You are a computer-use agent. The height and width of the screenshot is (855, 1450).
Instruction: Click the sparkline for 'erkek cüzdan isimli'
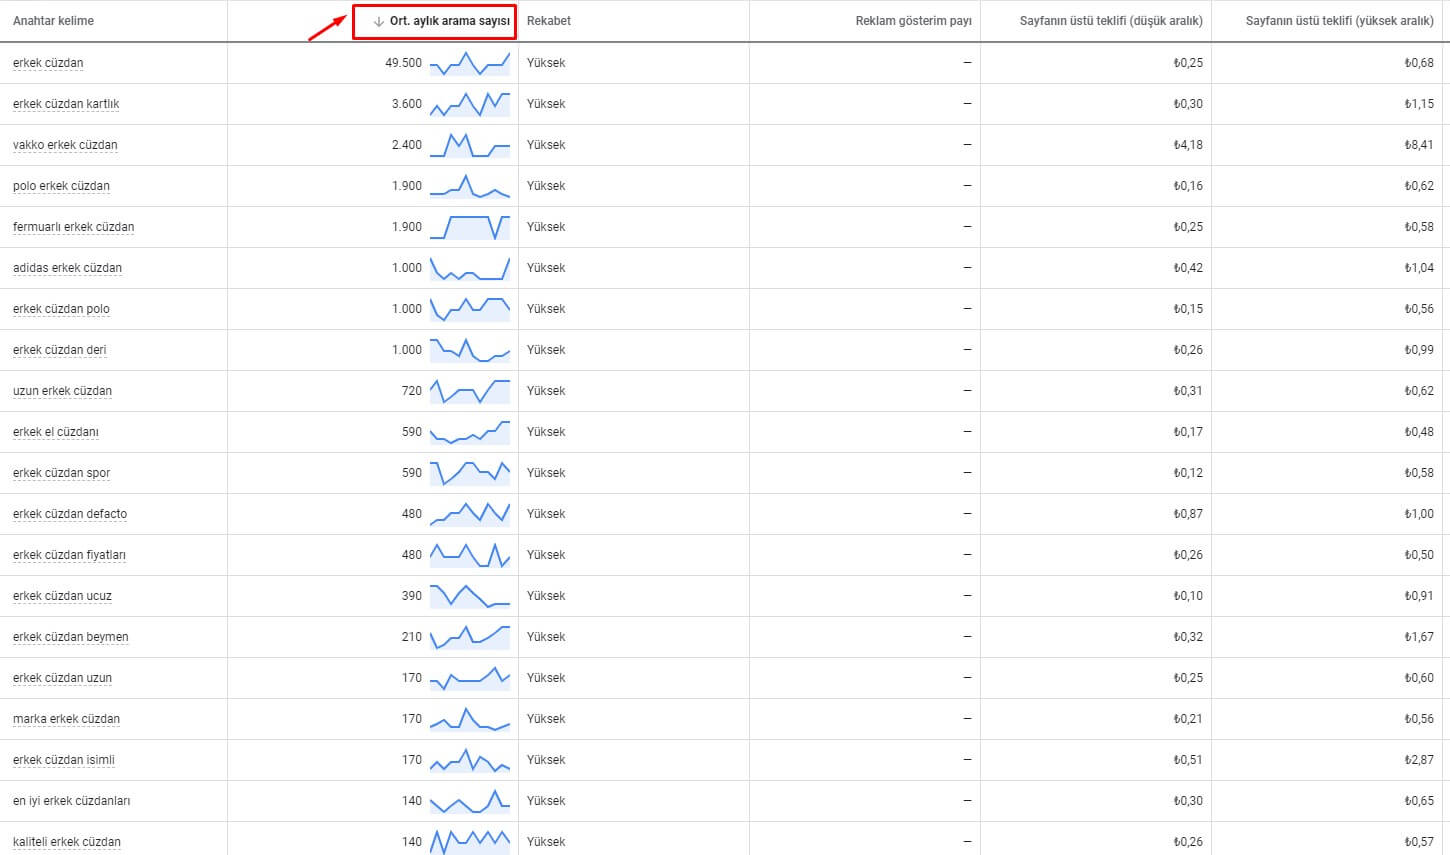469,760
